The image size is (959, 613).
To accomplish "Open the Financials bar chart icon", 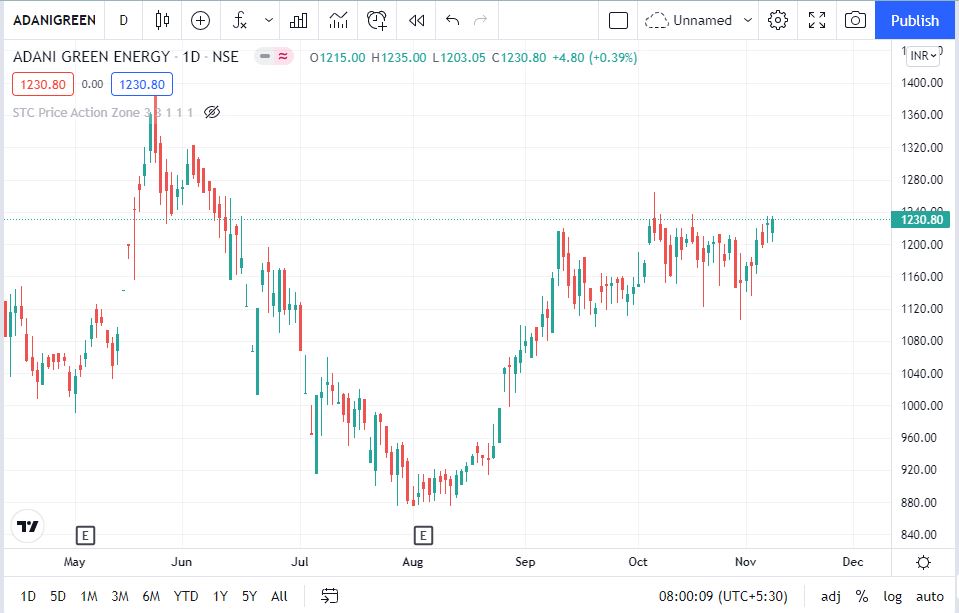I will 298,20.
